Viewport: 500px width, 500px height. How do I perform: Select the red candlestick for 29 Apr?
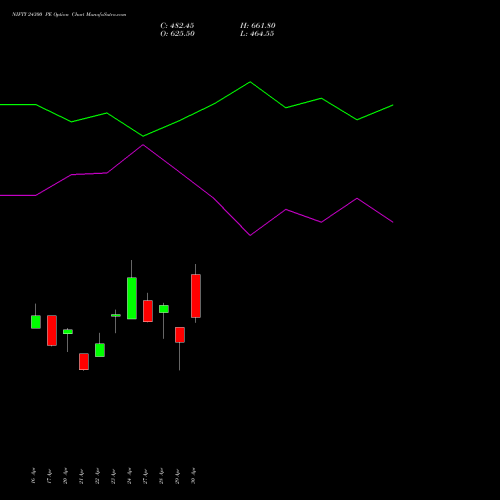coord(180,335)
